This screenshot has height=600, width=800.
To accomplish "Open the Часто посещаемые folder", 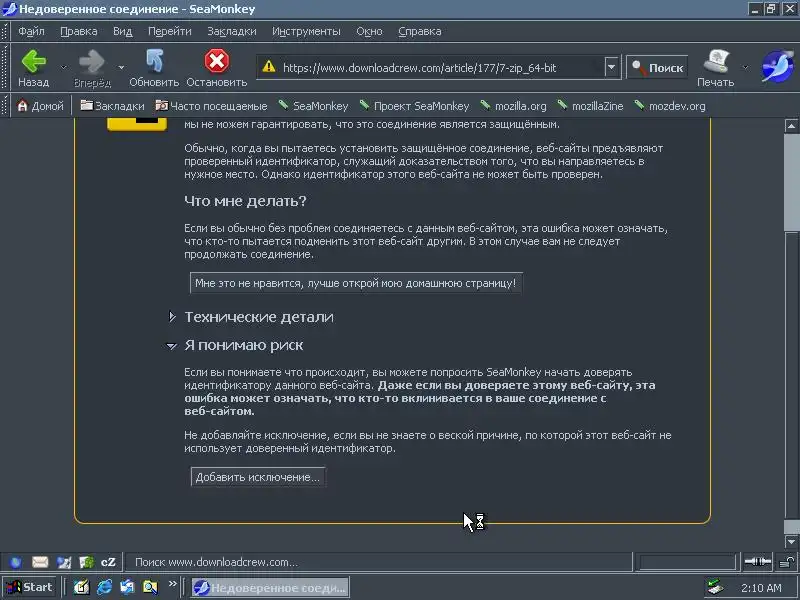I will coord(211,106).
